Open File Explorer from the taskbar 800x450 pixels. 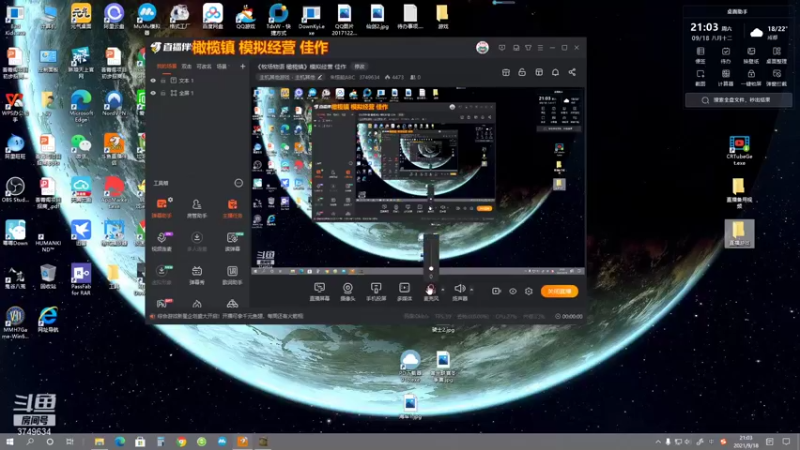(x=99, y=441)
